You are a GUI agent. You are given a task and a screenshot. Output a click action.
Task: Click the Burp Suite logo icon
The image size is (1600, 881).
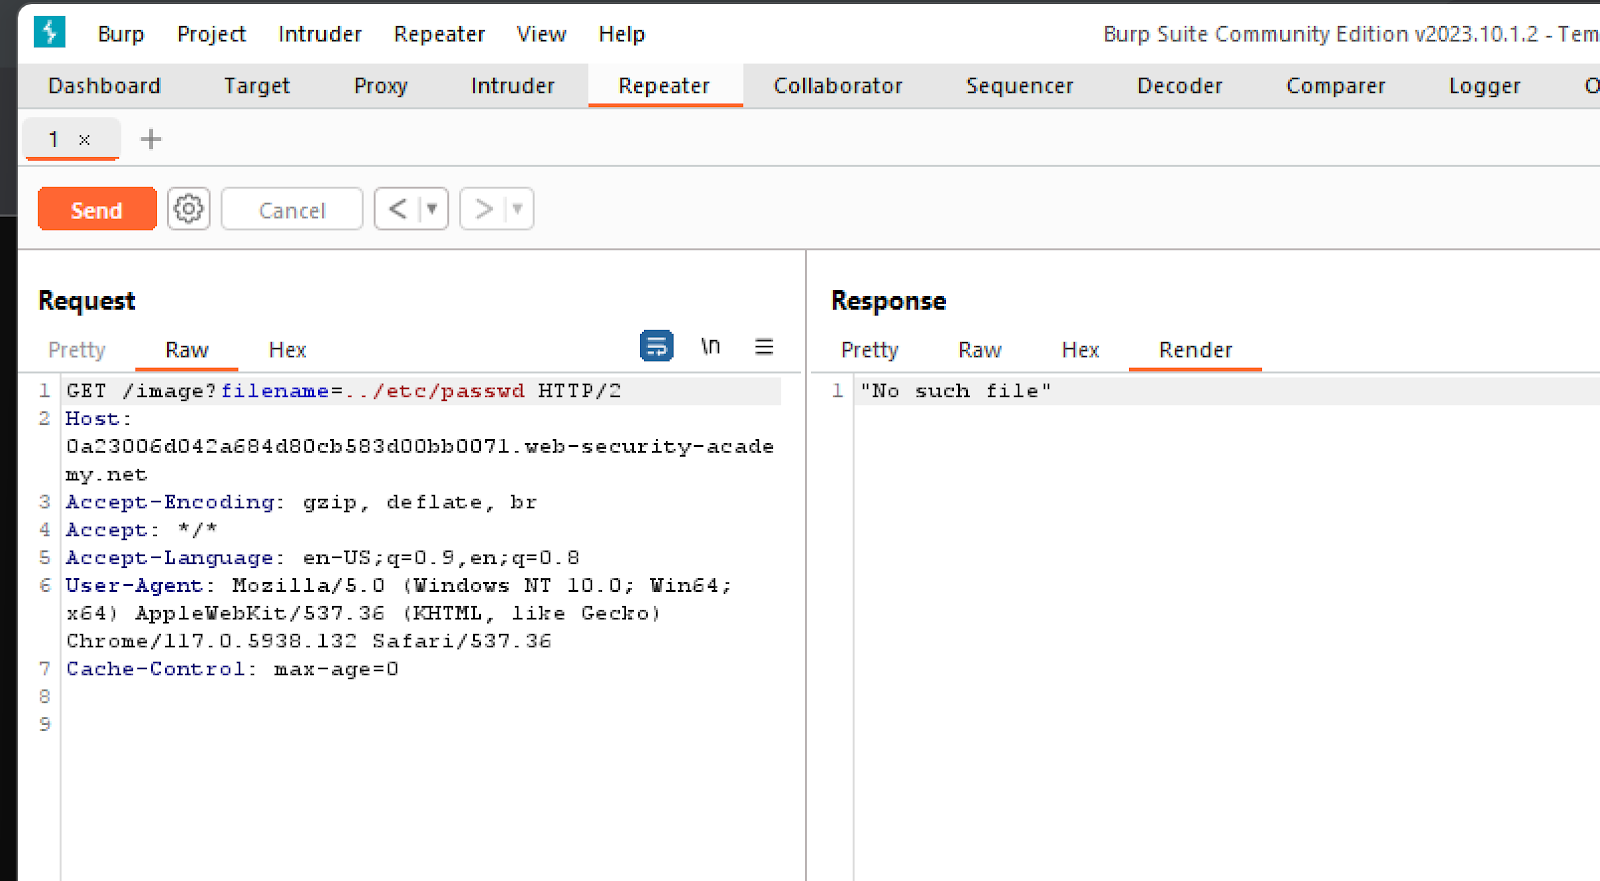[x=49, y=32]
